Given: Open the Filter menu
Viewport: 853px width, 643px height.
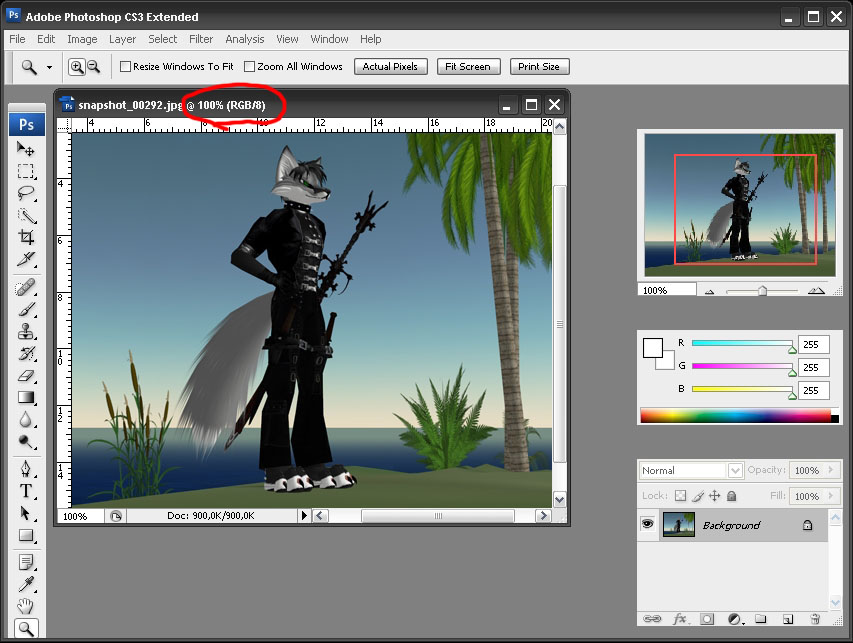Looking at the screenshot, I should click(x=201, y=39).
